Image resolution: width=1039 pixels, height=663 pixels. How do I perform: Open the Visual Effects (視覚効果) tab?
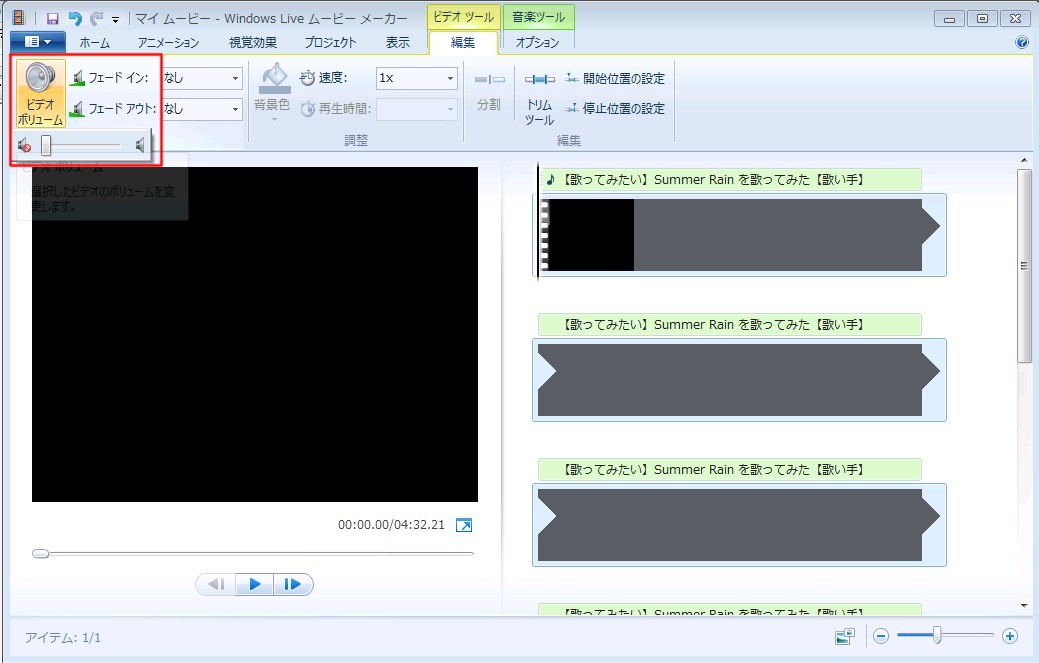252,42
